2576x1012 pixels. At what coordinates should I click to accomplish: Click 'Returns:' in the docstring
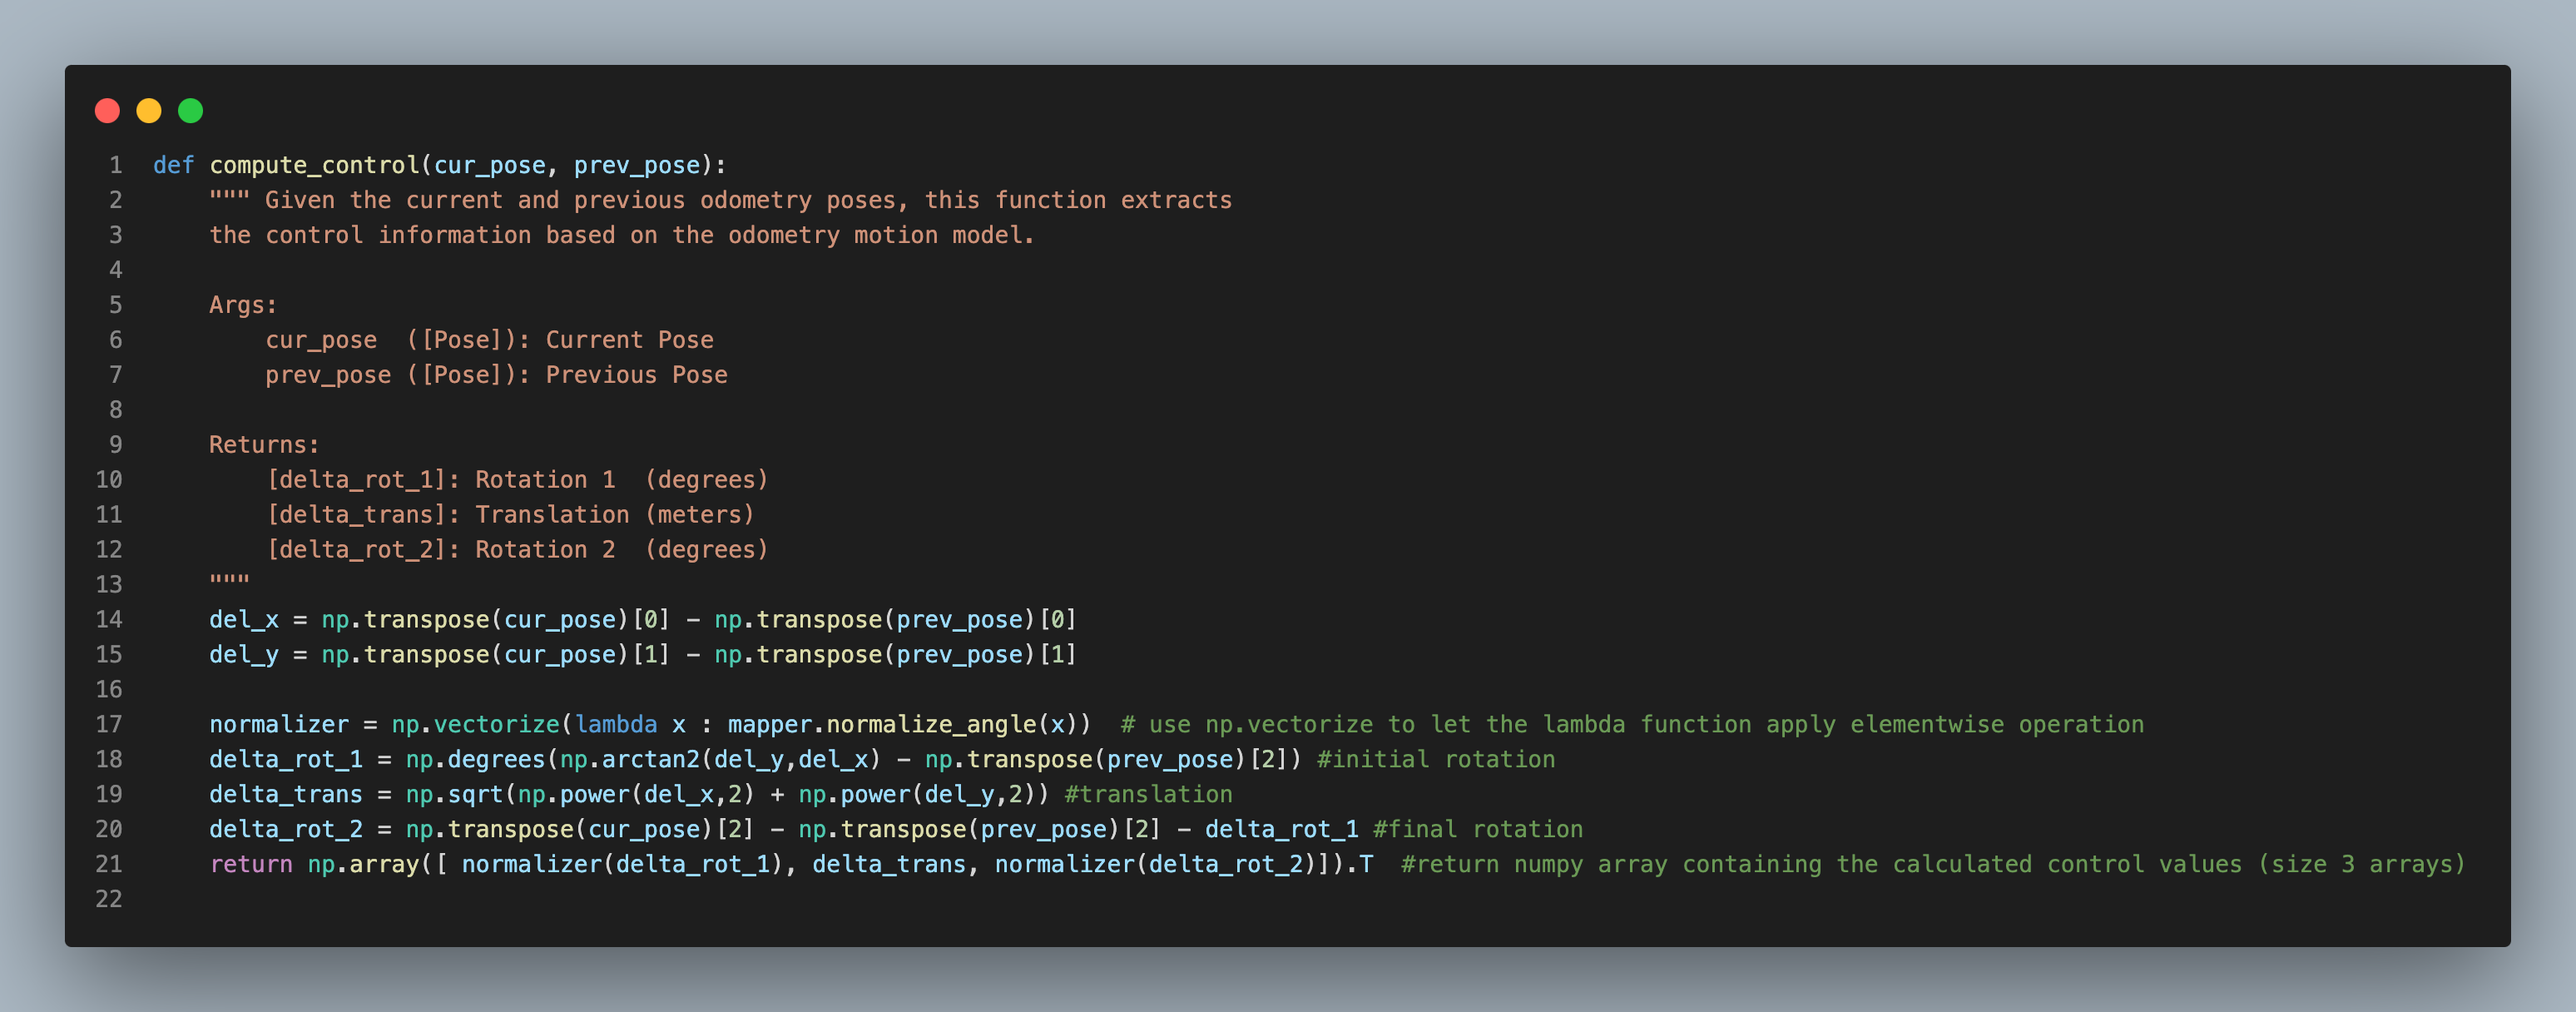click(264, 445)
